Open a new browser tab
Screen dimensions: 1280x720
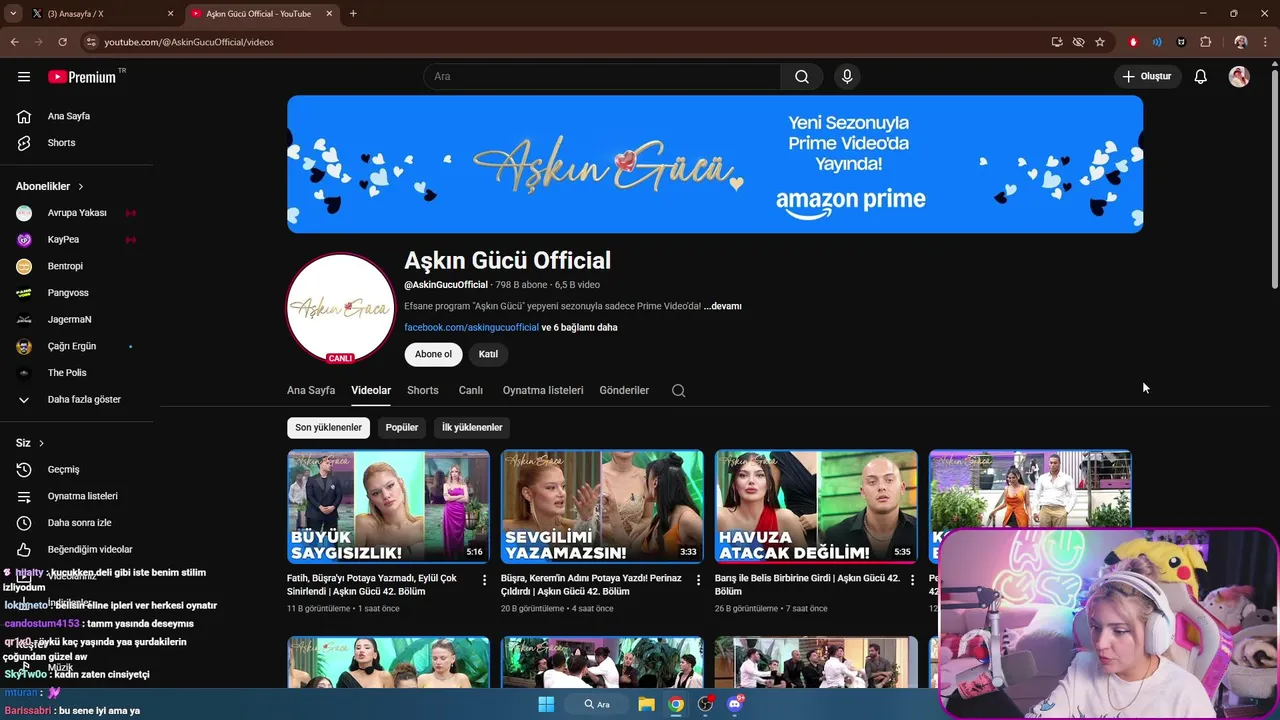click(353, 14)
